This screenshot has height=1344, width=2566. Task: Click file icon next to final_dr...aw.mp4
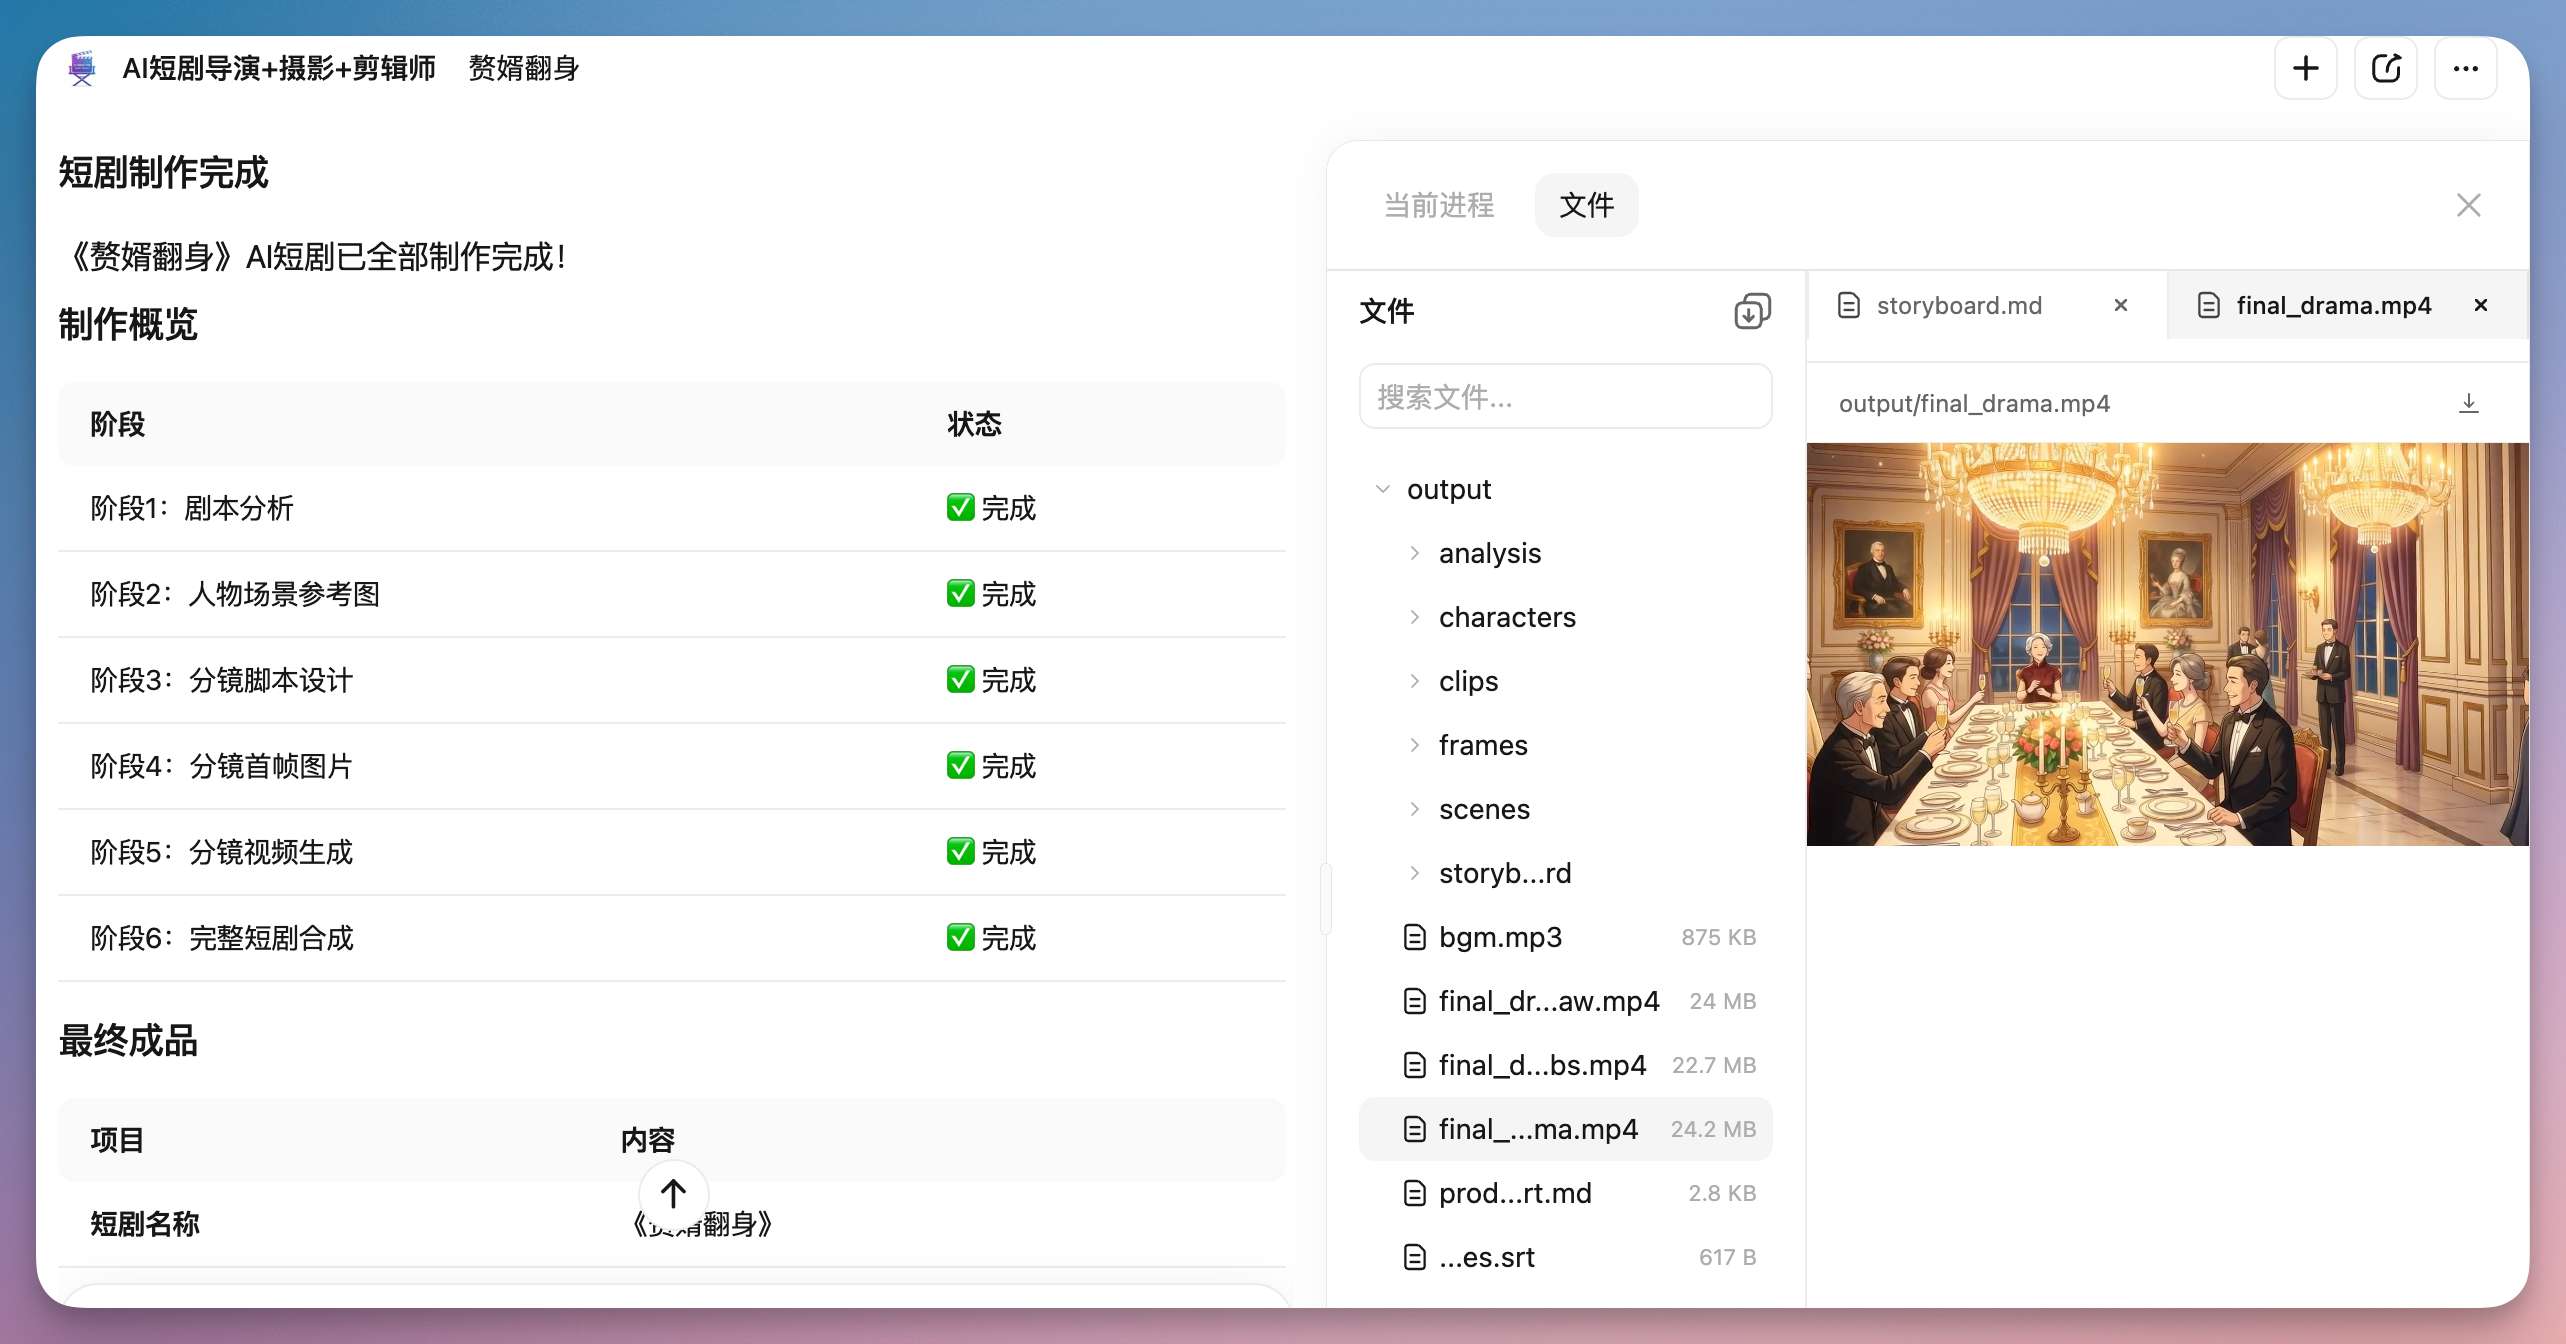pos(1415,1001)
